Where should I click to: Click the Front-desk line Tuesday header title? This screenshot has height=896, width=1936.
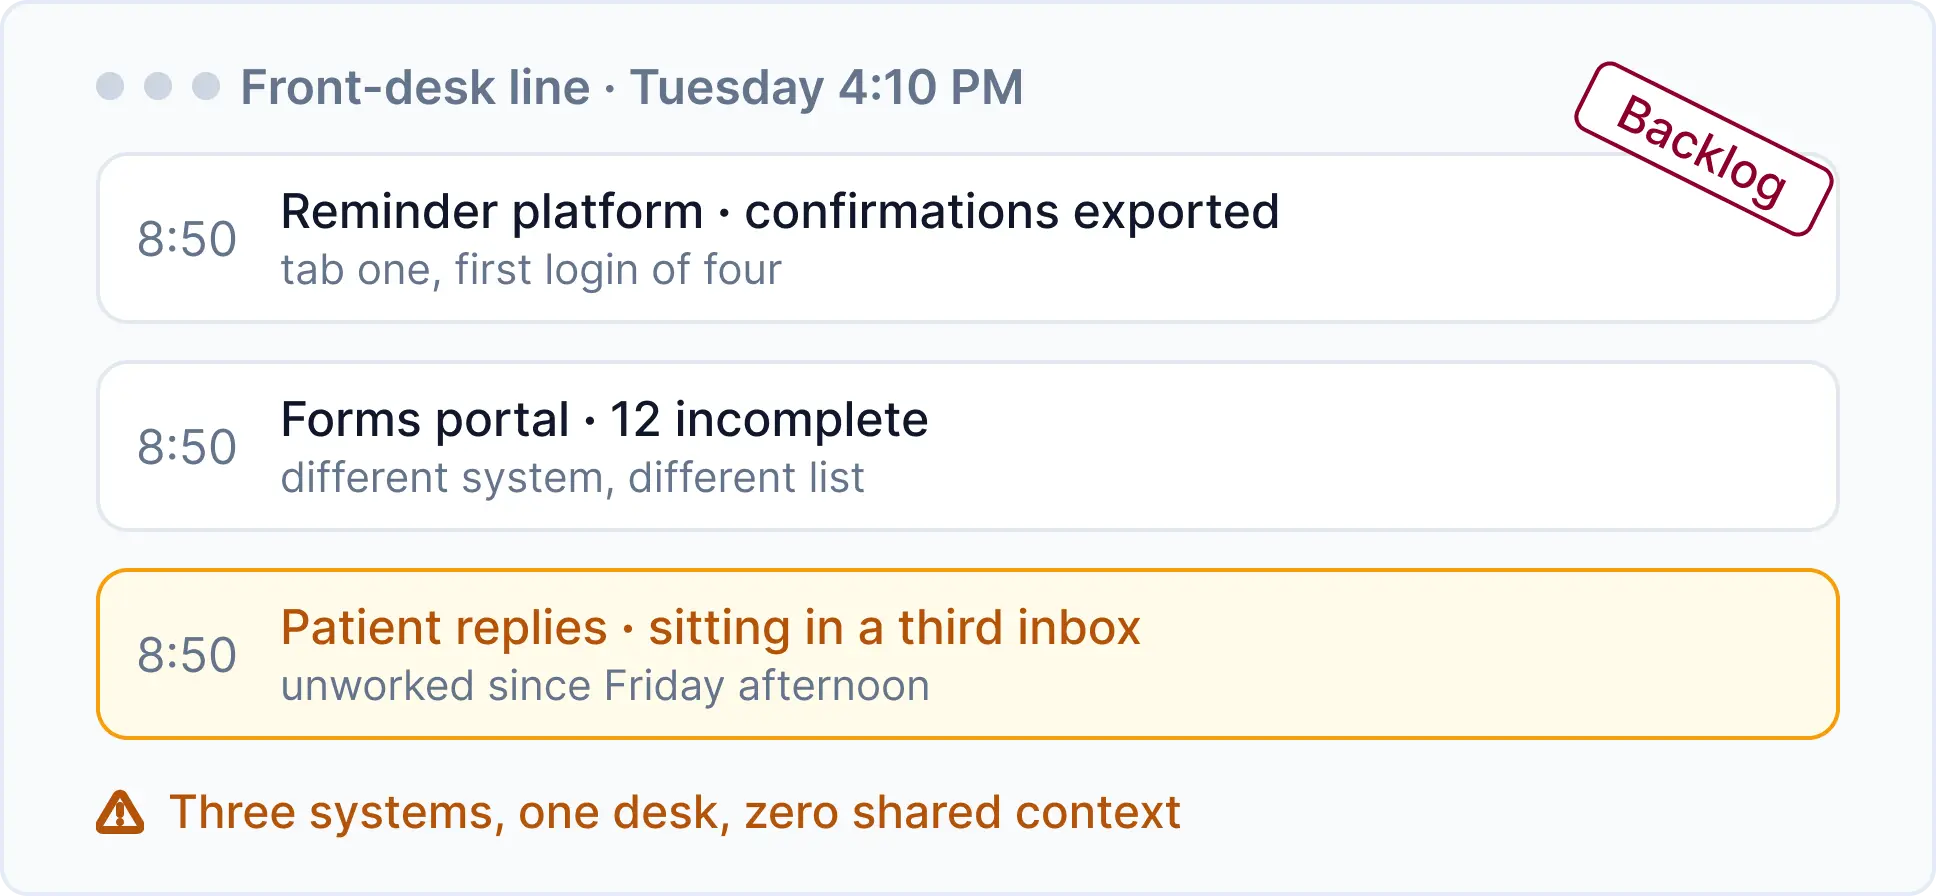coord(632,88)
